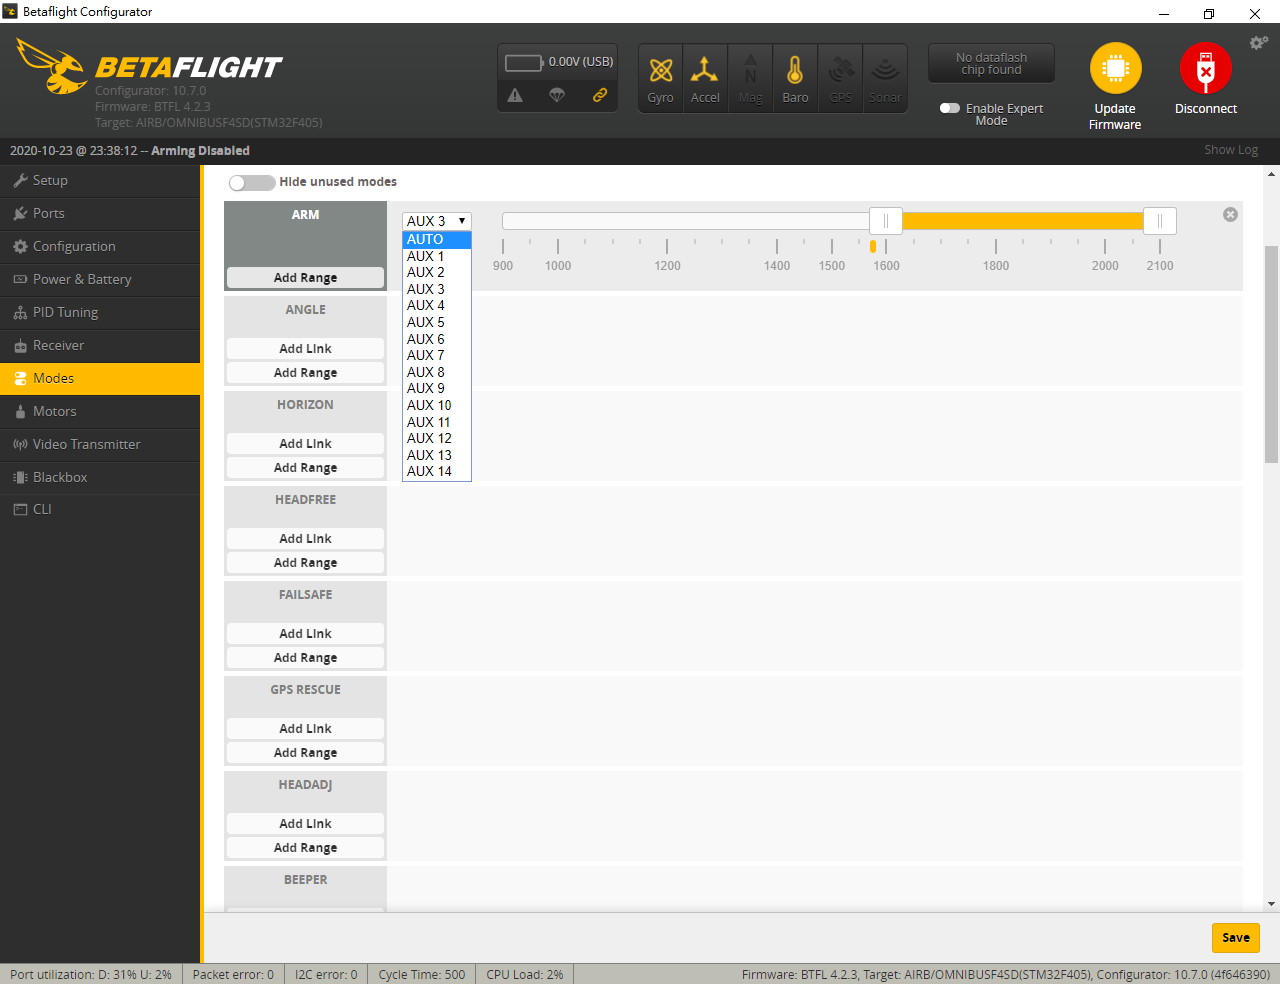Enable Expert Mode
Viewport: 1280px width, 984px height.
pyautogui.click(x=948, y=108)
